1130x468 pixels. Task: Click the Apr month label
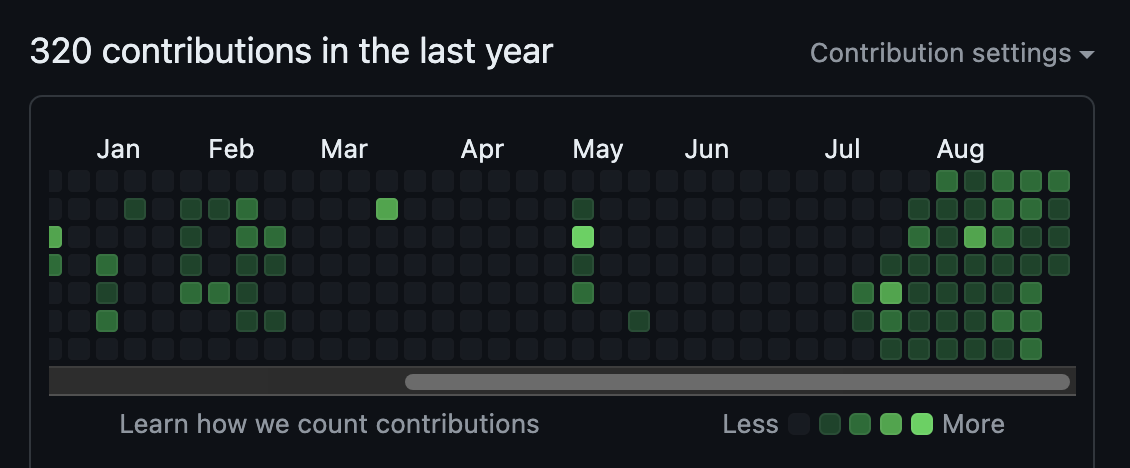click(x=482, y=150)
